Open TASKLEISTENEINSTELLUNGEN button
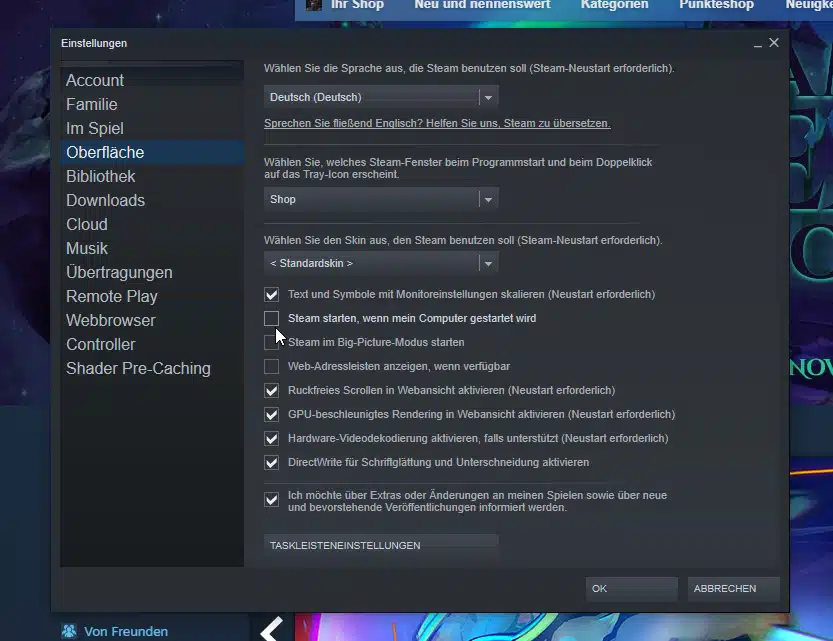Viewport: 833px width, 641px height. [x=381, y=545]
